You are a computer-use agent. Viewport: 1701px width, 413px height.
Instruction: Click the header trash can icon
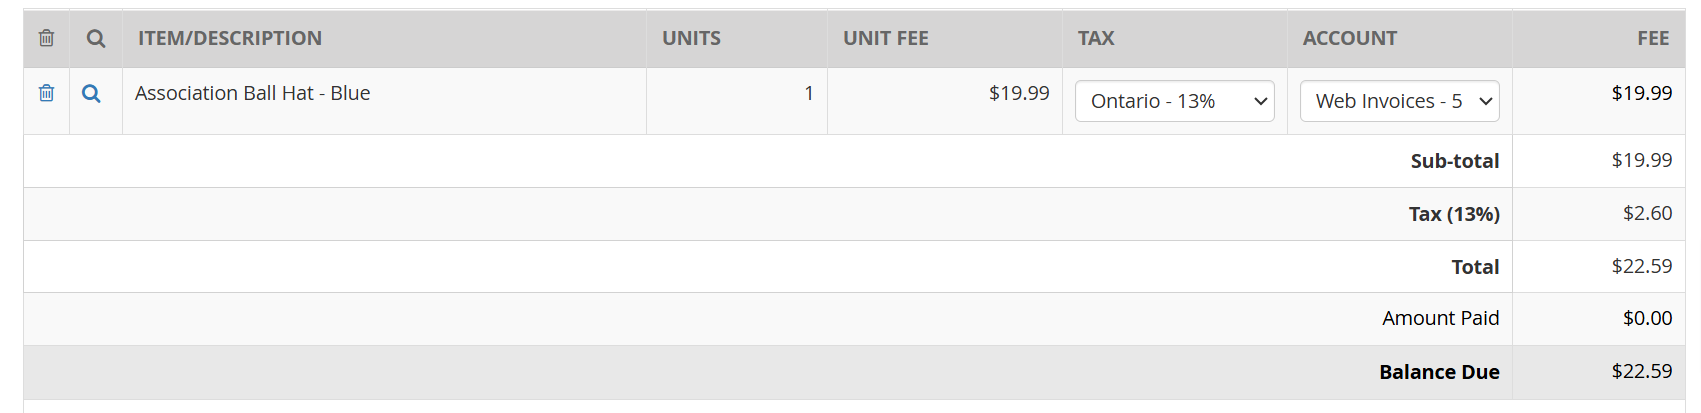point(46,38)
